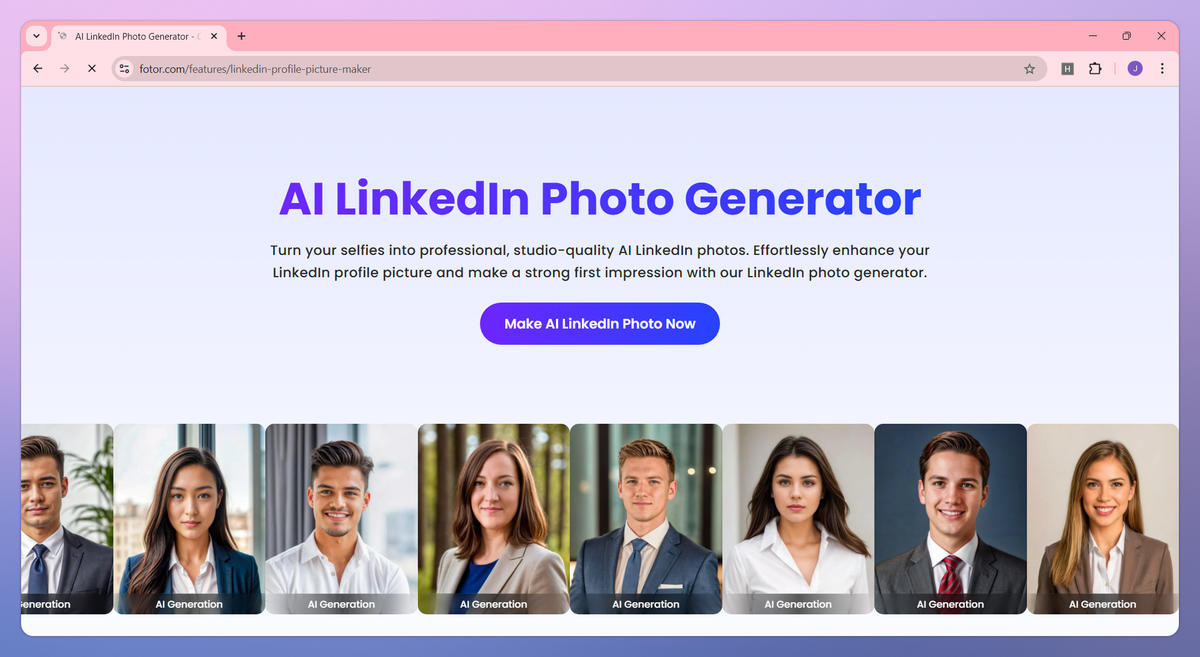Open site information icon in address bar
This screenshot has height=657, width=1200.
coord(124,69)
